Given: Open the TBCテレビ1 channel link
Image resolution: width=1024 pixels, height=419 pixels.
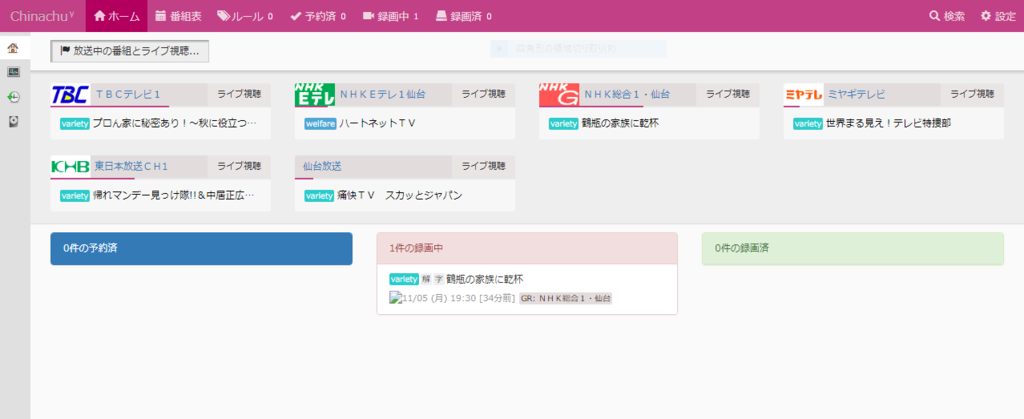Looking at the screenshot, I should tap(129, 95).
